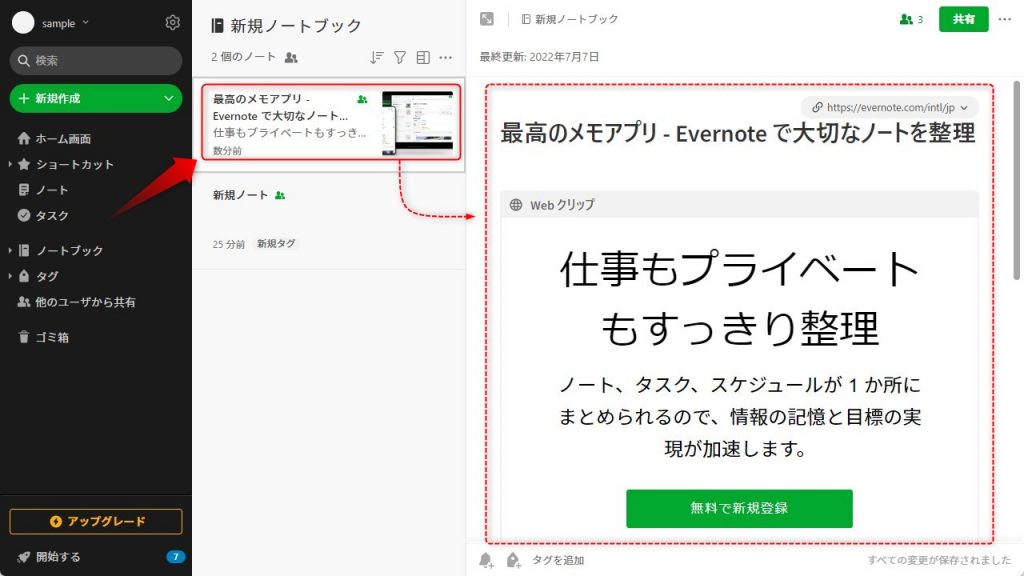
Task: Open タグ in the sidebar
Action: (46, 276)
